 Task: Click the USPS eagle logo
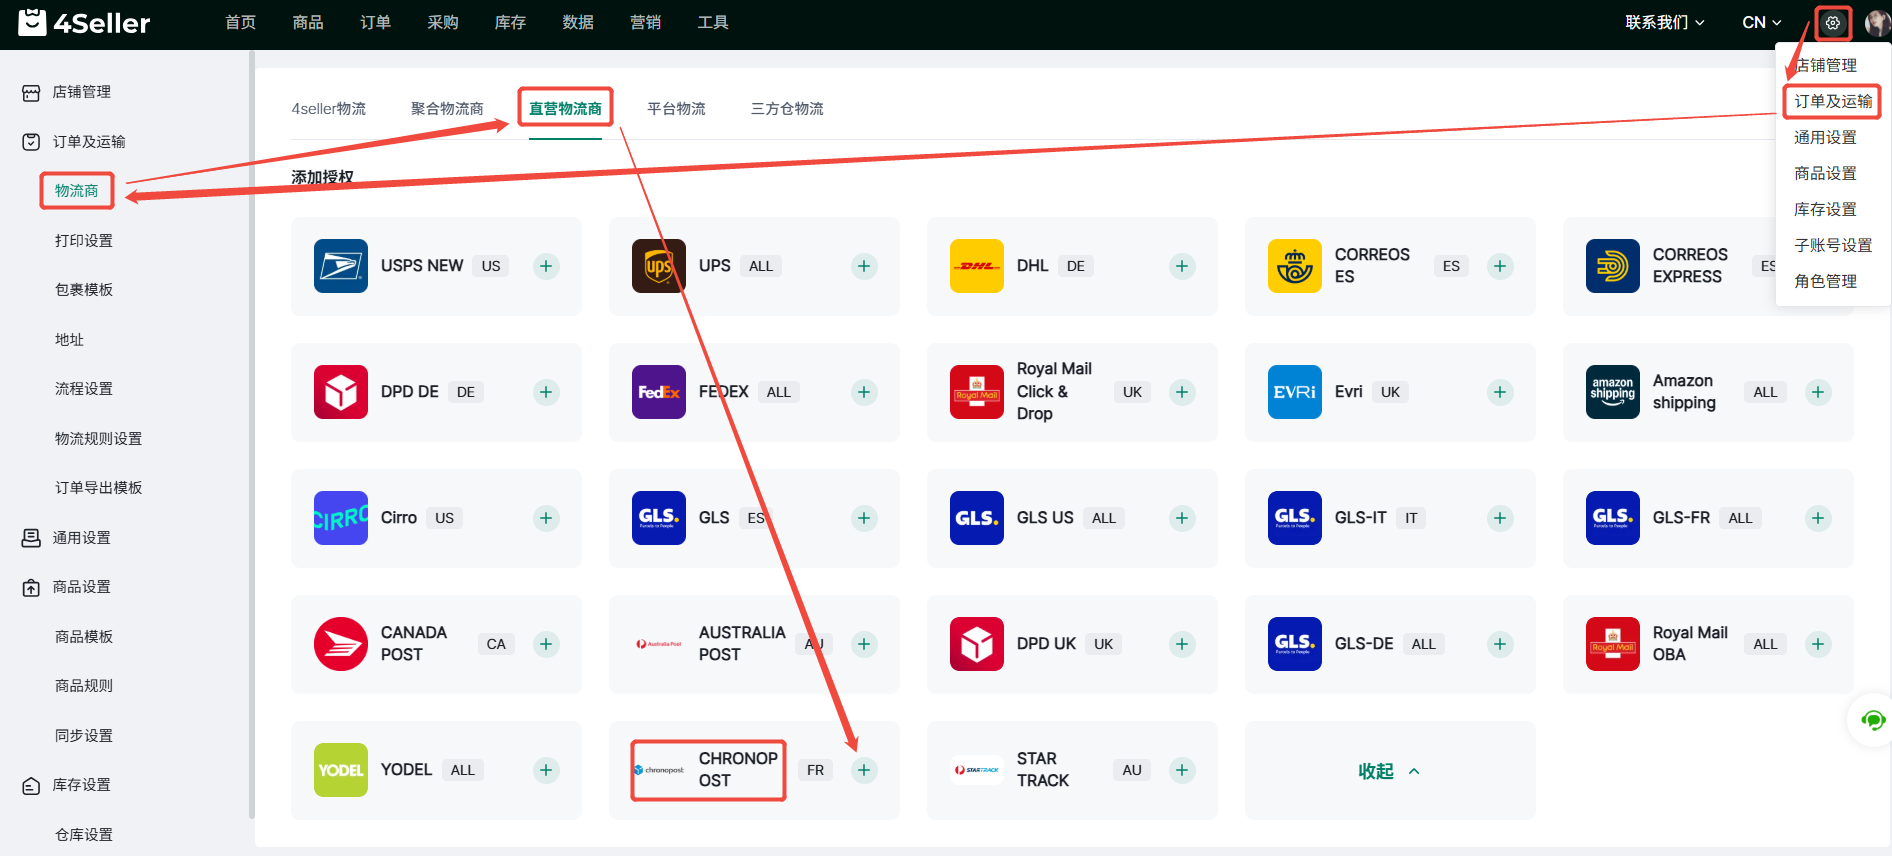coord(341,266)
